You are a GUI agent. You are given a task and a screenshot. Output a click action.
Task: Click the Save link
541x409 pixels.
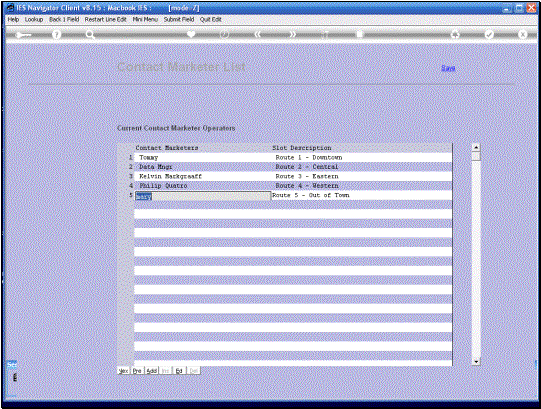[x=448, y=68]
